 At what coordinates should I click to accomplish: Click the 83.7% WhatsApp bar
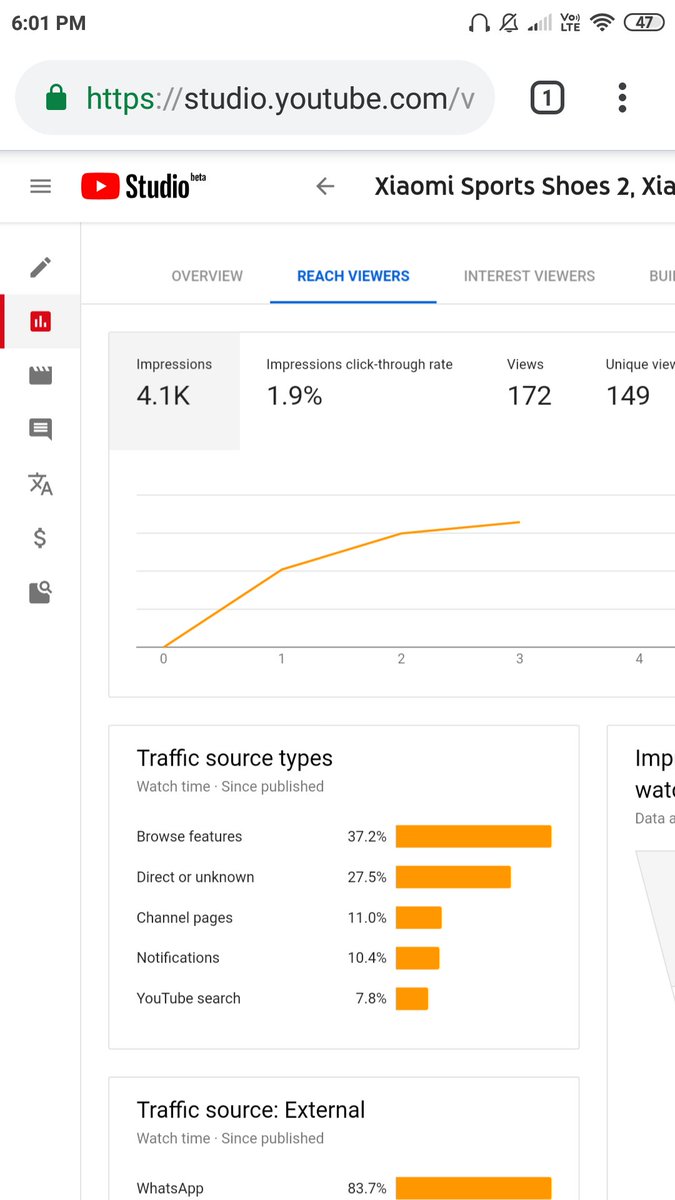pyautogui.click(x=474, y=1188)
